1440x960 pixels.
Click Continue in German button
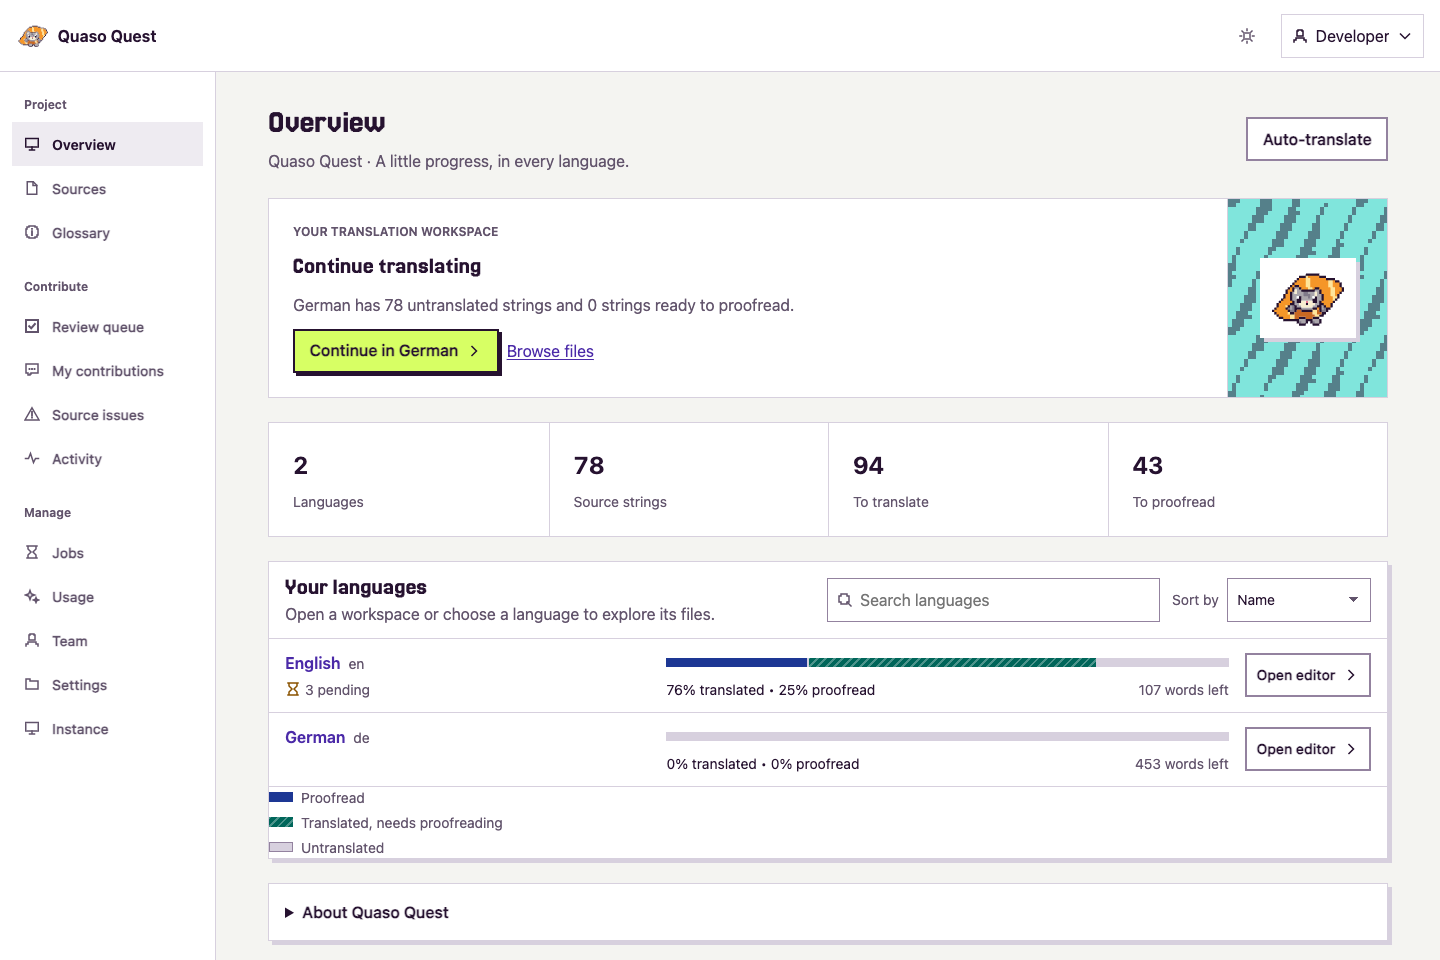395,351
